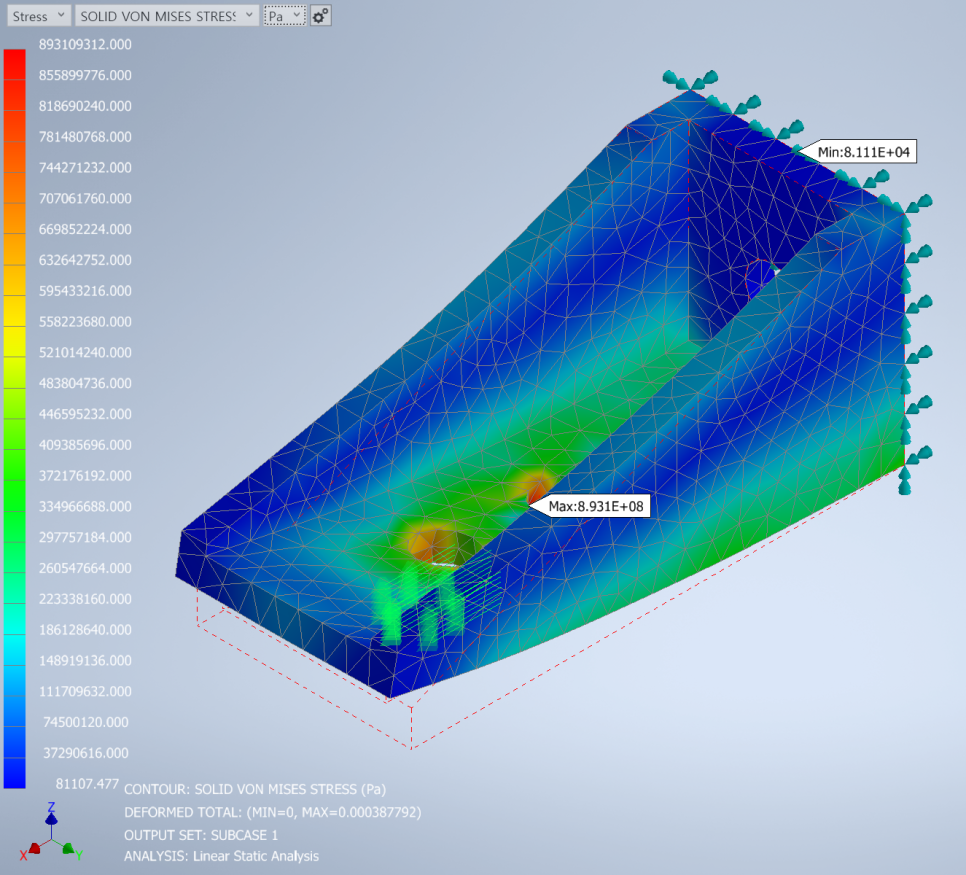Image resolution: width=966 pixels, height=875 pixels.
Task: Open the Pa units dropdown
Action: tap(283, 16)
